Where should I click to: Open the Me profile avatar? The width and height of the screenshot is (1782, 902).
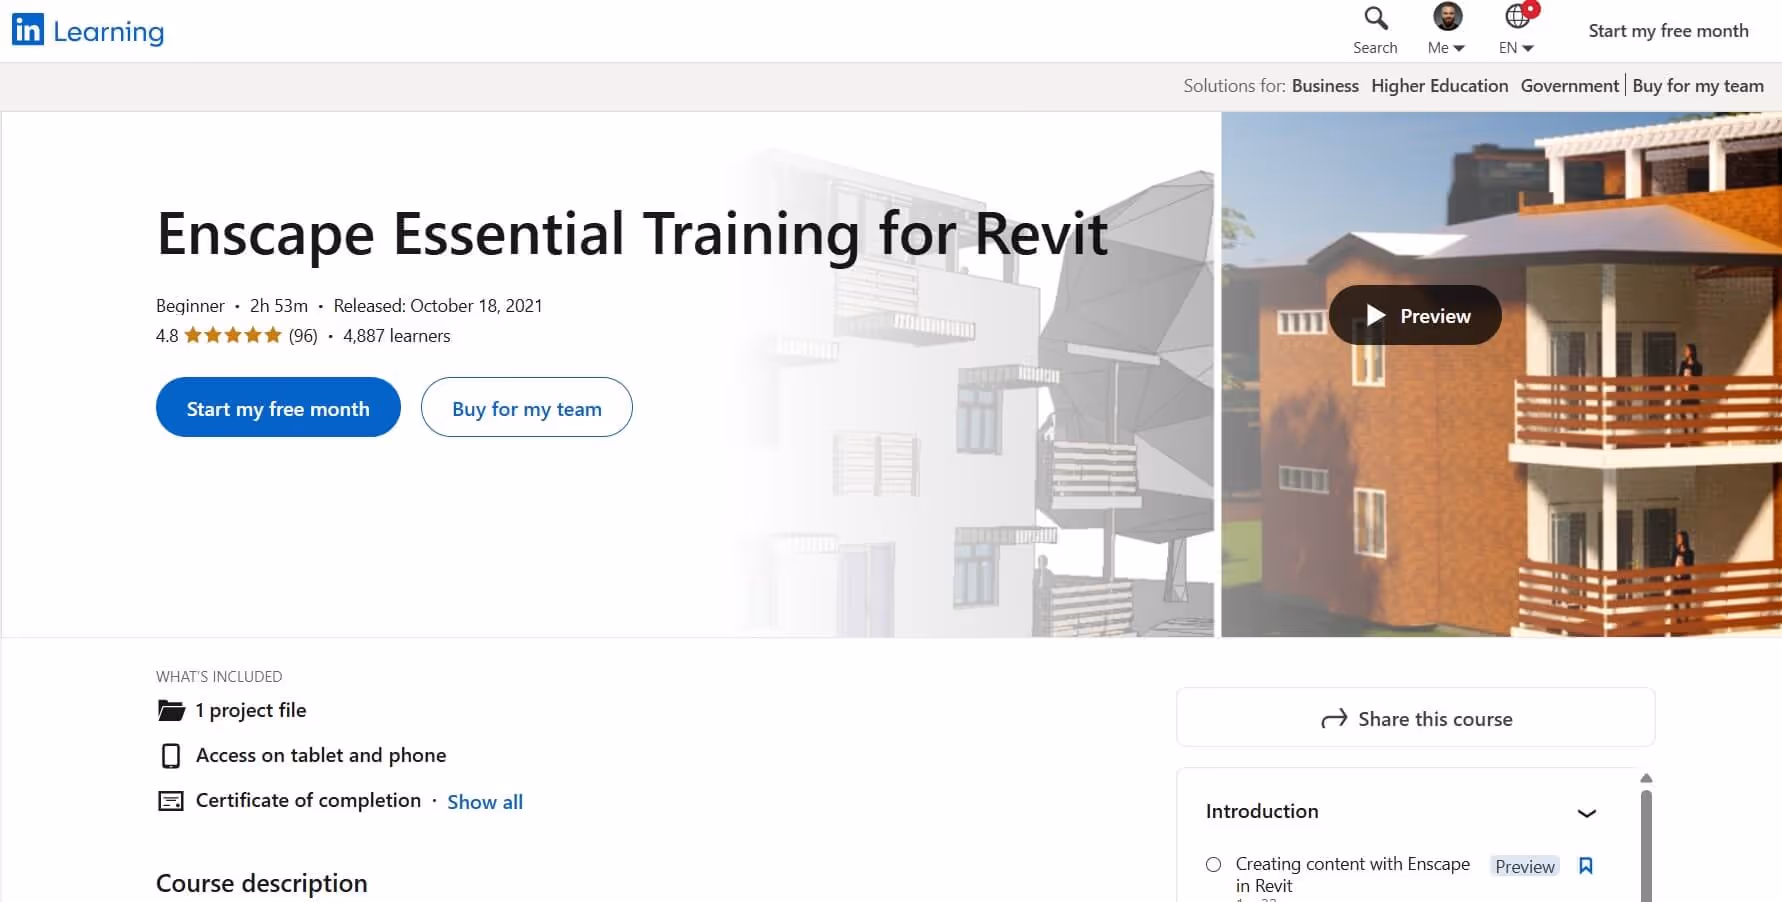(x=1447, y=17)
